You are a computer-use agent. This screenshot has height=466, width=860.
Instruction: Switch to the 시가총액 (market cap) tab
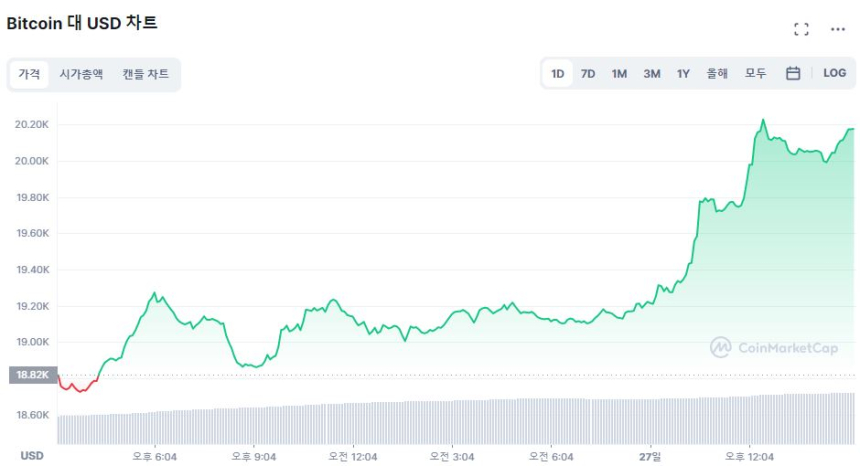81,74
